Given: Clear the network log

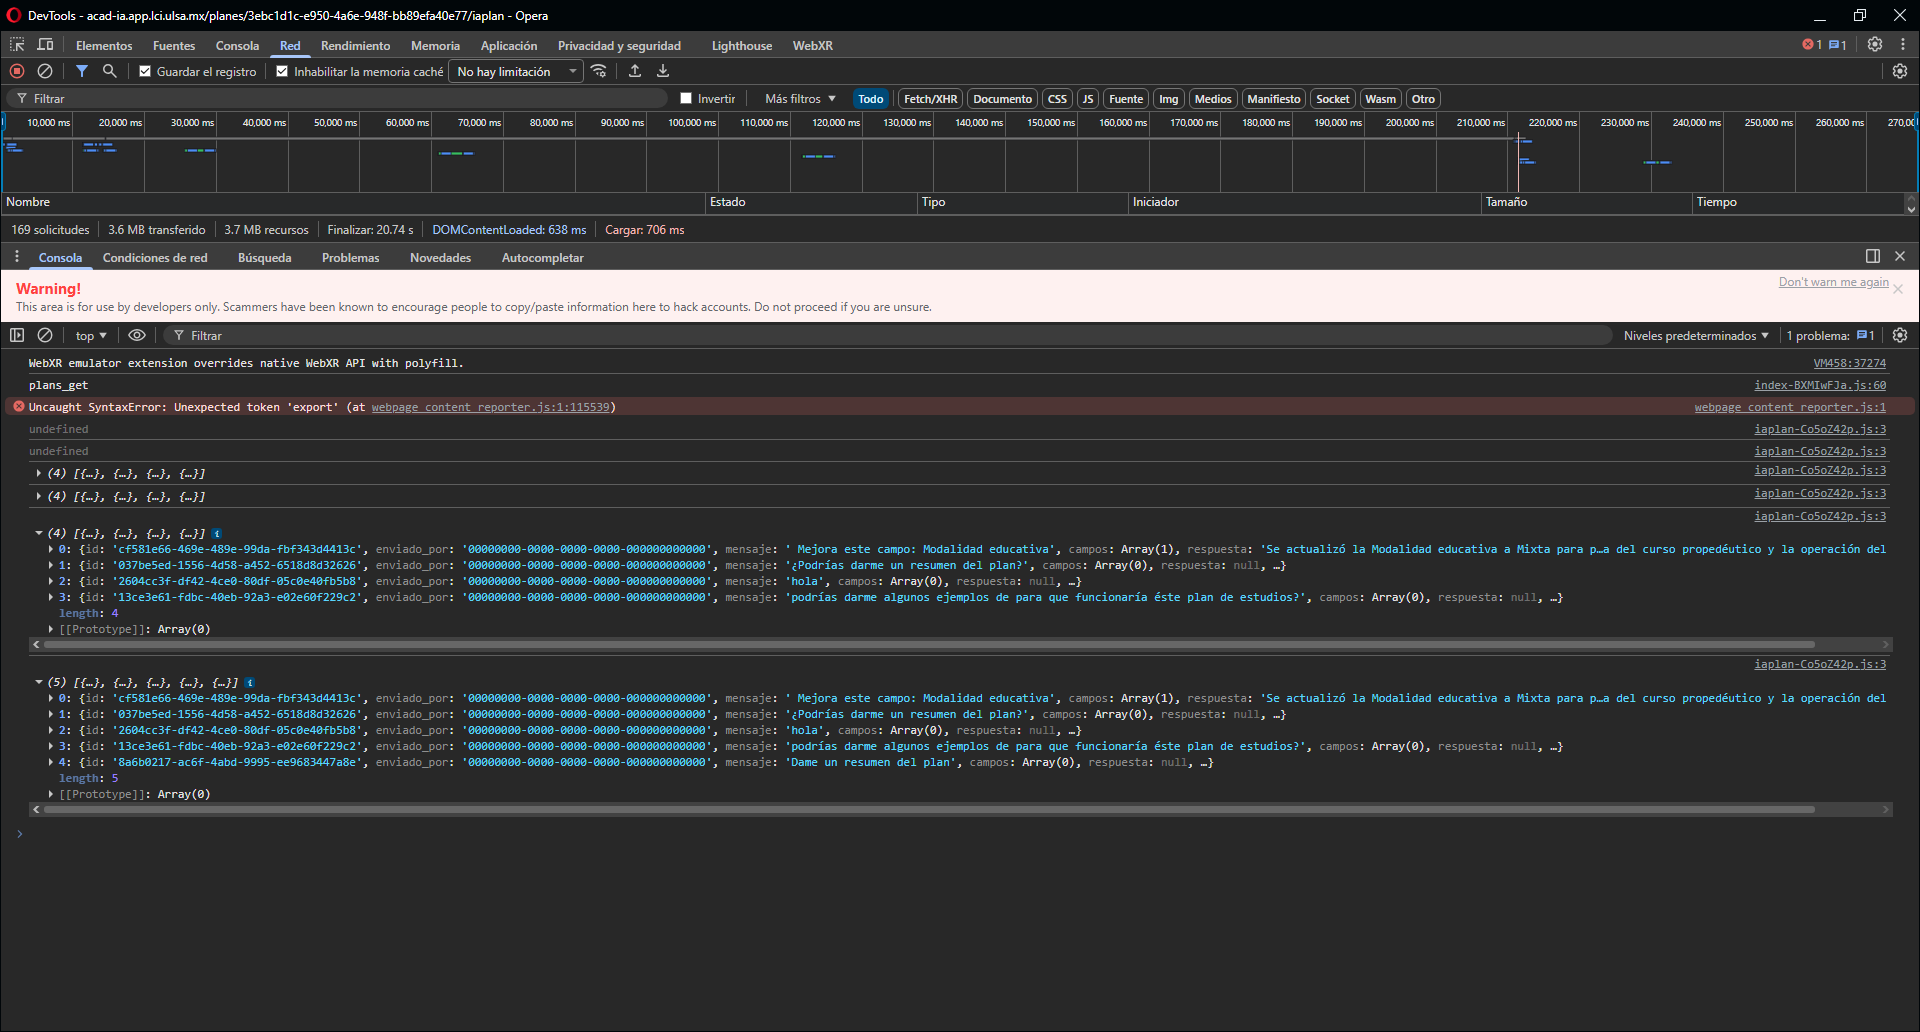Looking at the screenshot, I should coord(45,71).
